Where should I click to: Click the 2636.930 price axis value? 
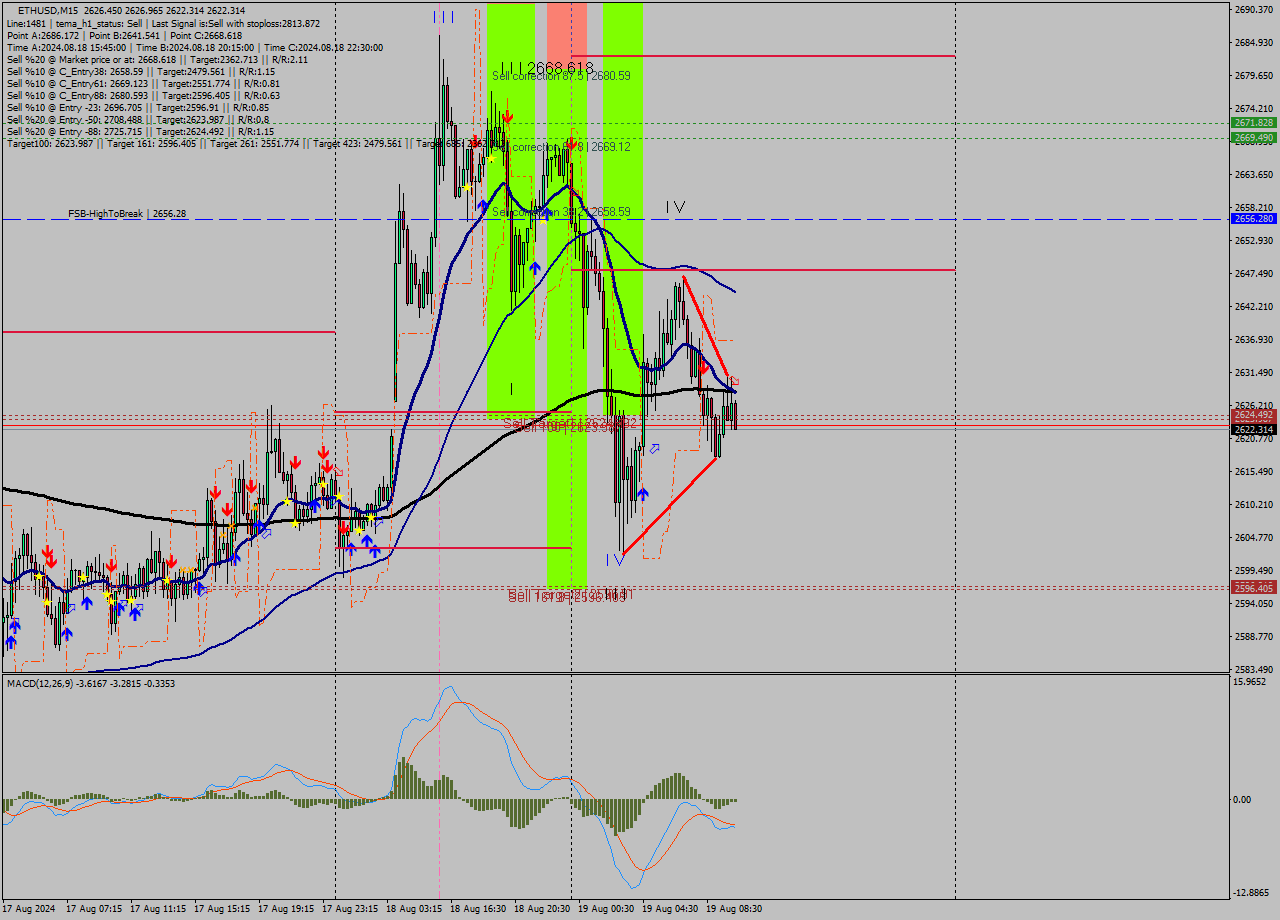coord(1254,339)
